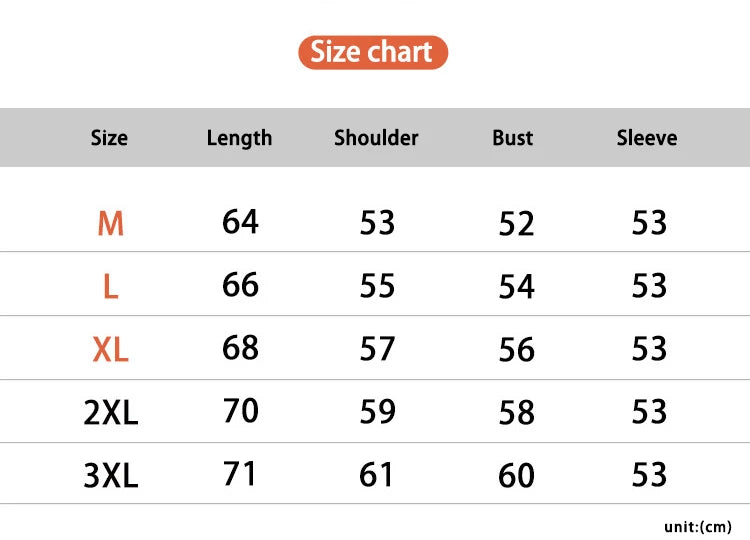This screenshot has width=750, height=540.
Task: Click length value 70 in 2XL row
Action: tap(241, 410)
